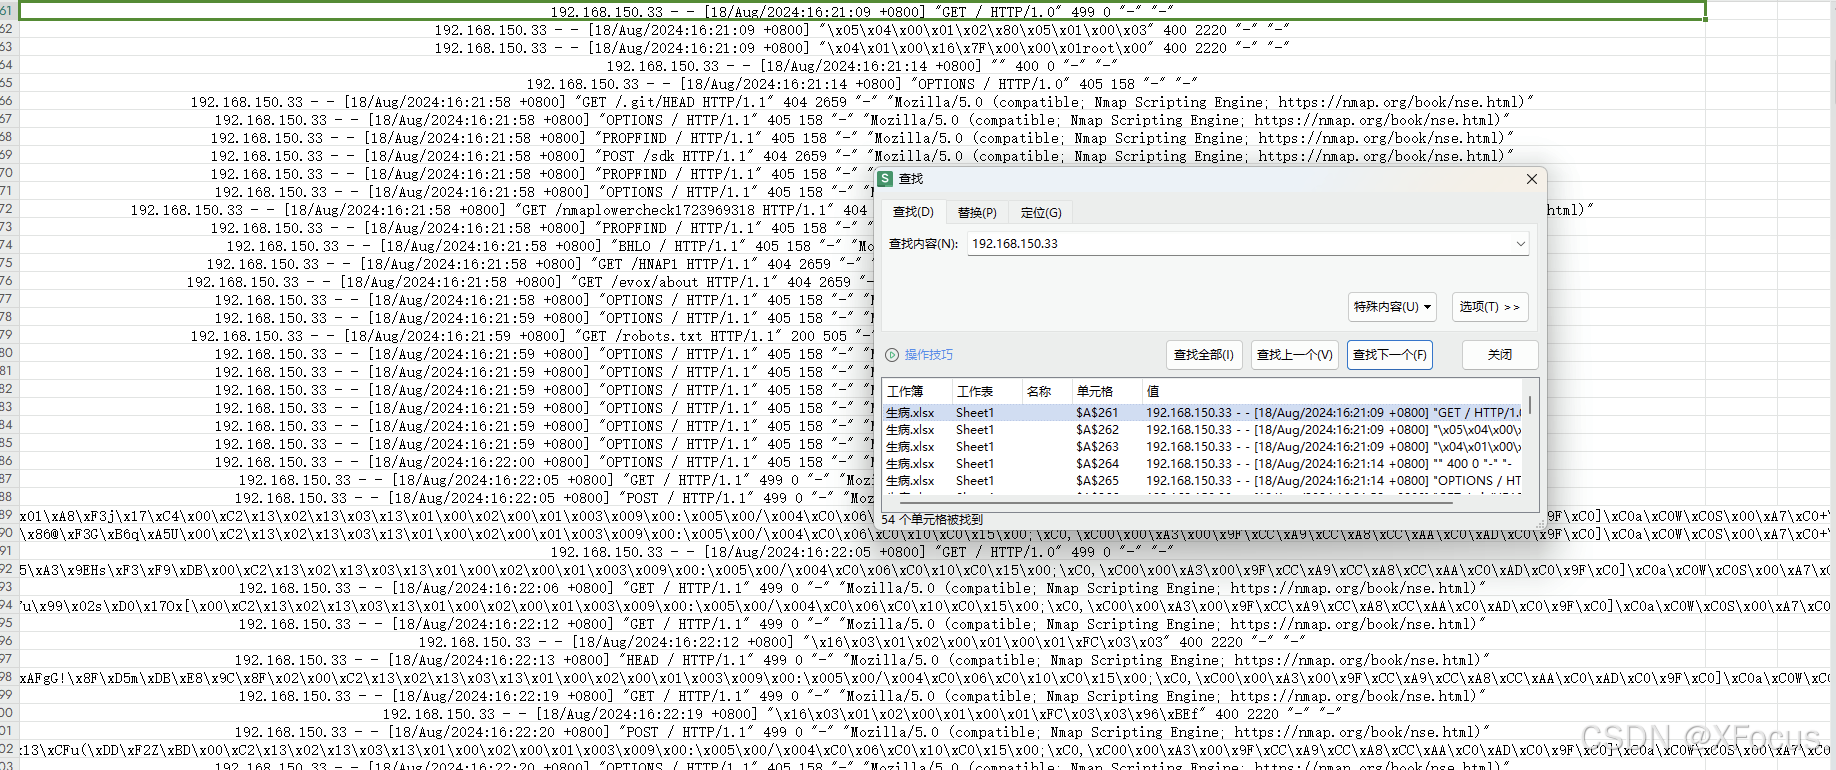Click the 关闭 button

tap(1499, 355)
